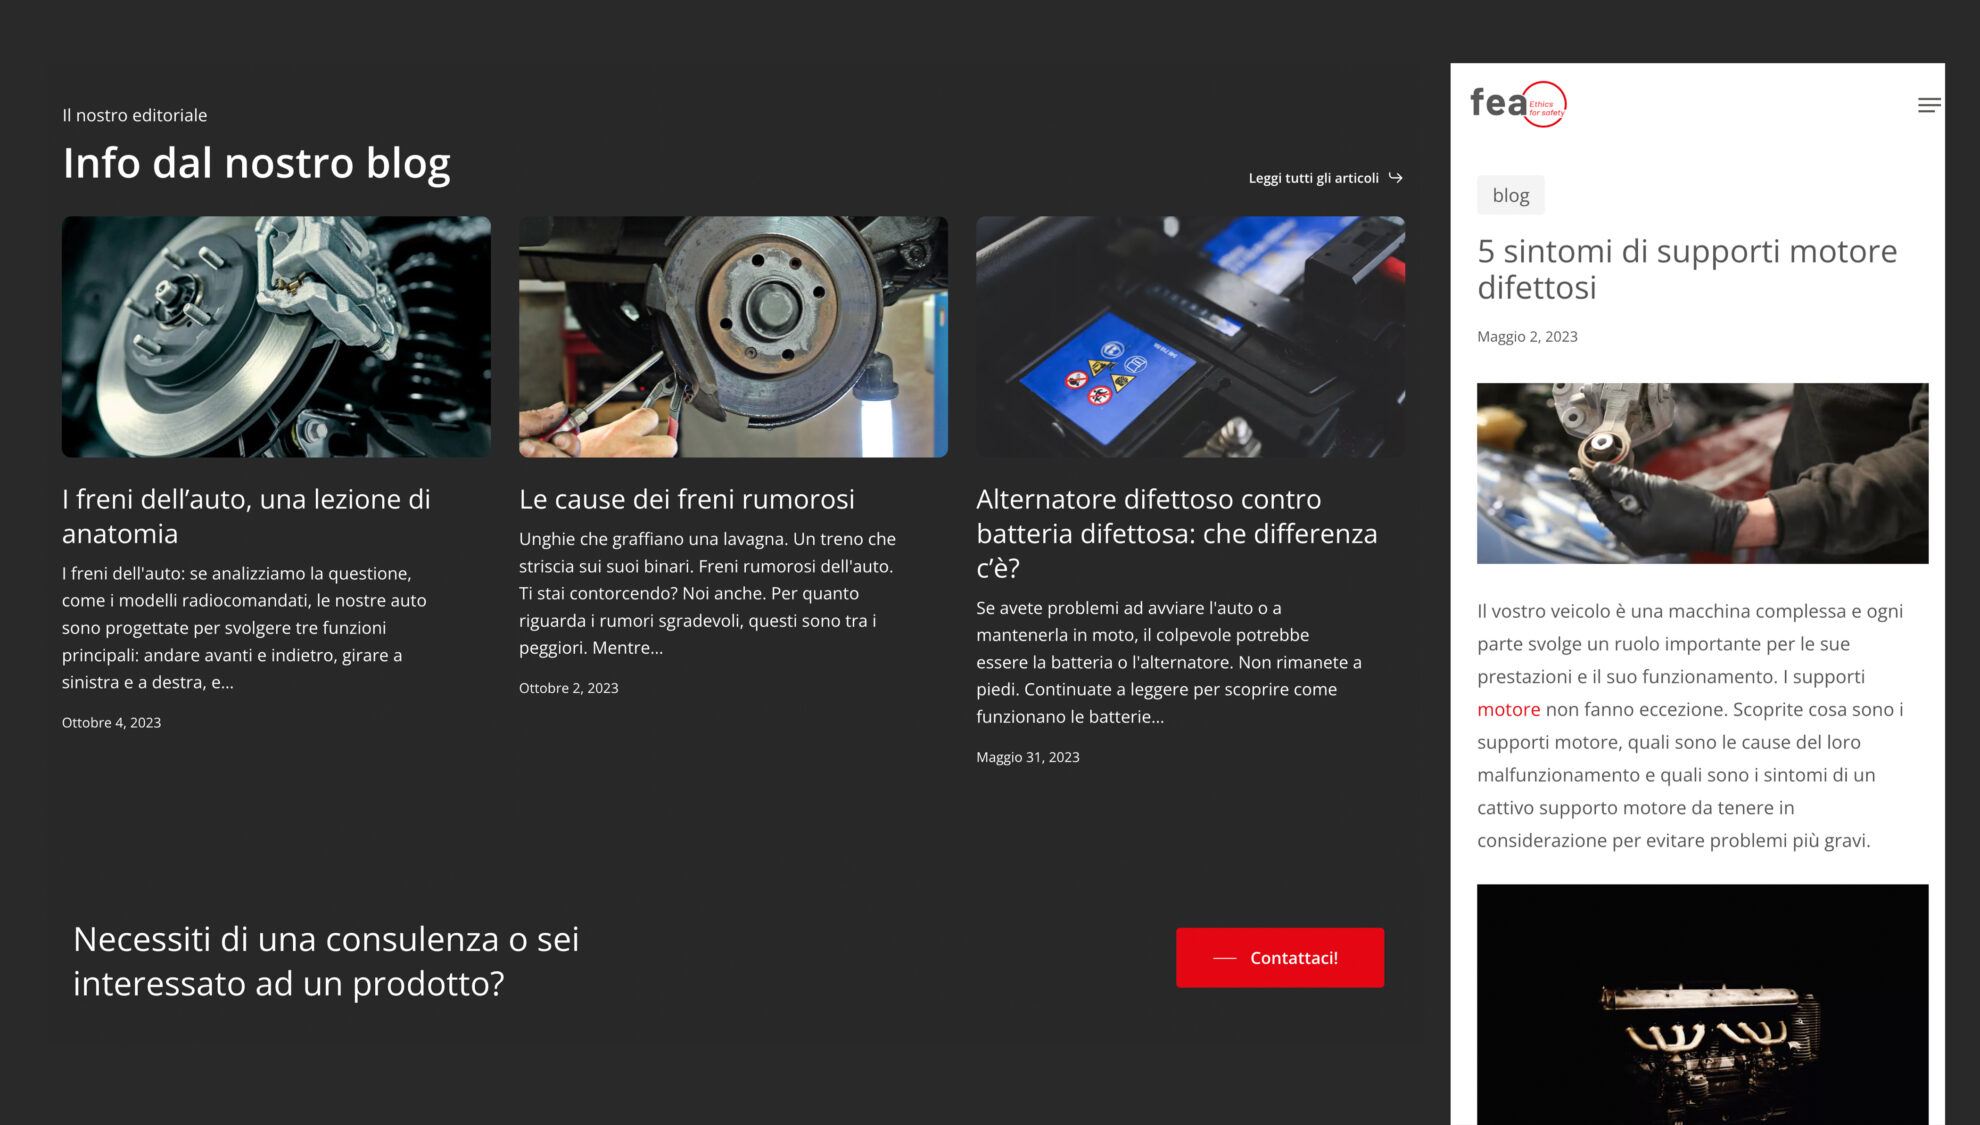Select the blog category tag
The height and width of the screenshot is (1125, 1980).
[1510, 195]
